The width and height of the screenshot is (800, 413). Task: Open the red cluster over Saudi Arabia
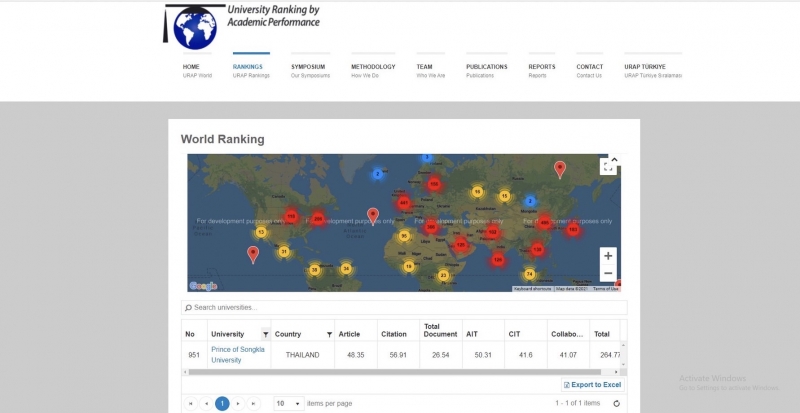[x=461, y=245]
